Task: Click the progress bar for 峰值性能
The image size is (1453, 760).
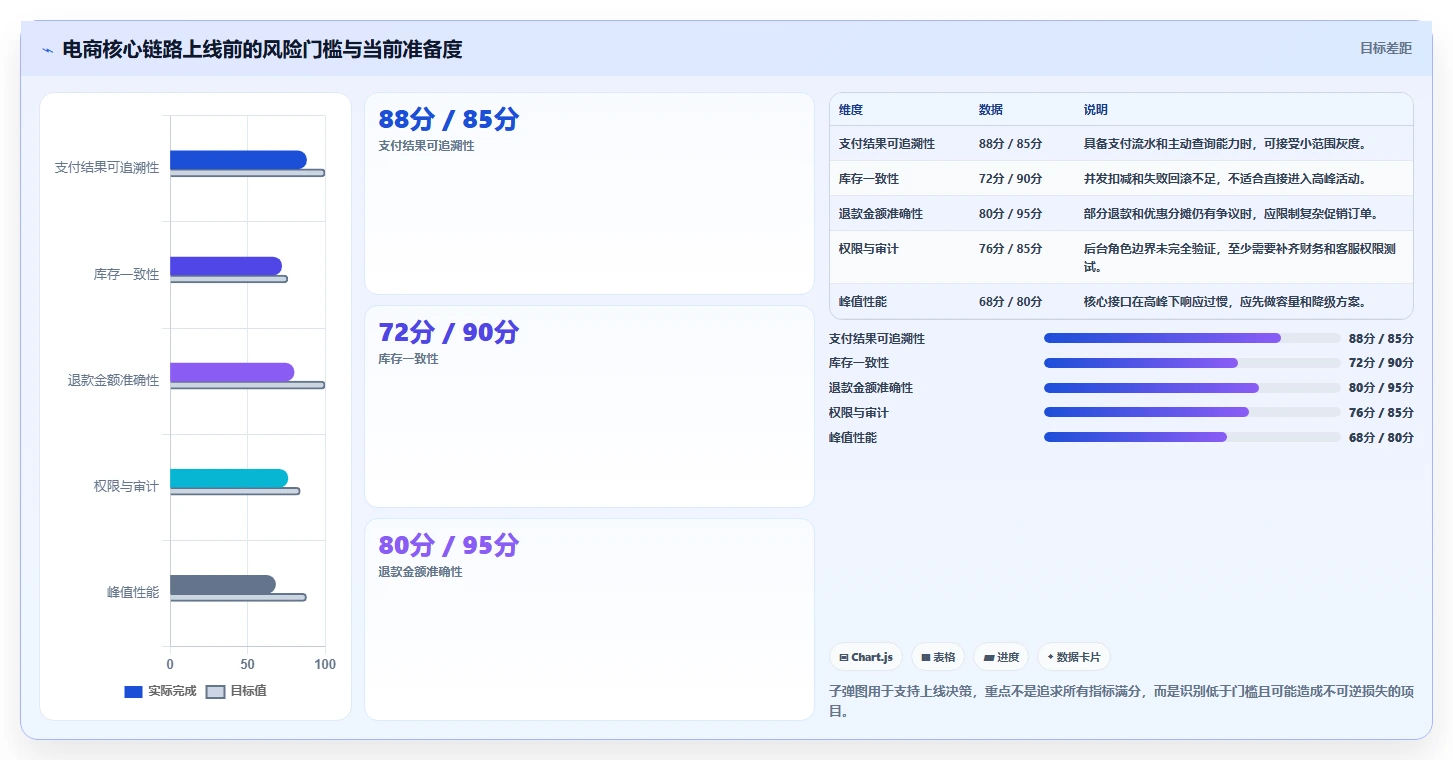Action: point(1192,437)
